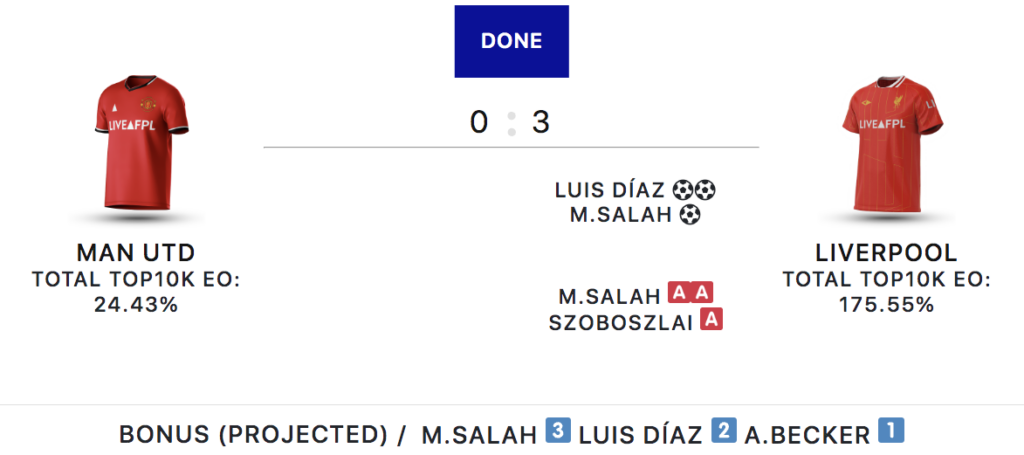Open M.Salah in the assists list
Viewport: 1024px width, 455px height.
click(609, 295)
